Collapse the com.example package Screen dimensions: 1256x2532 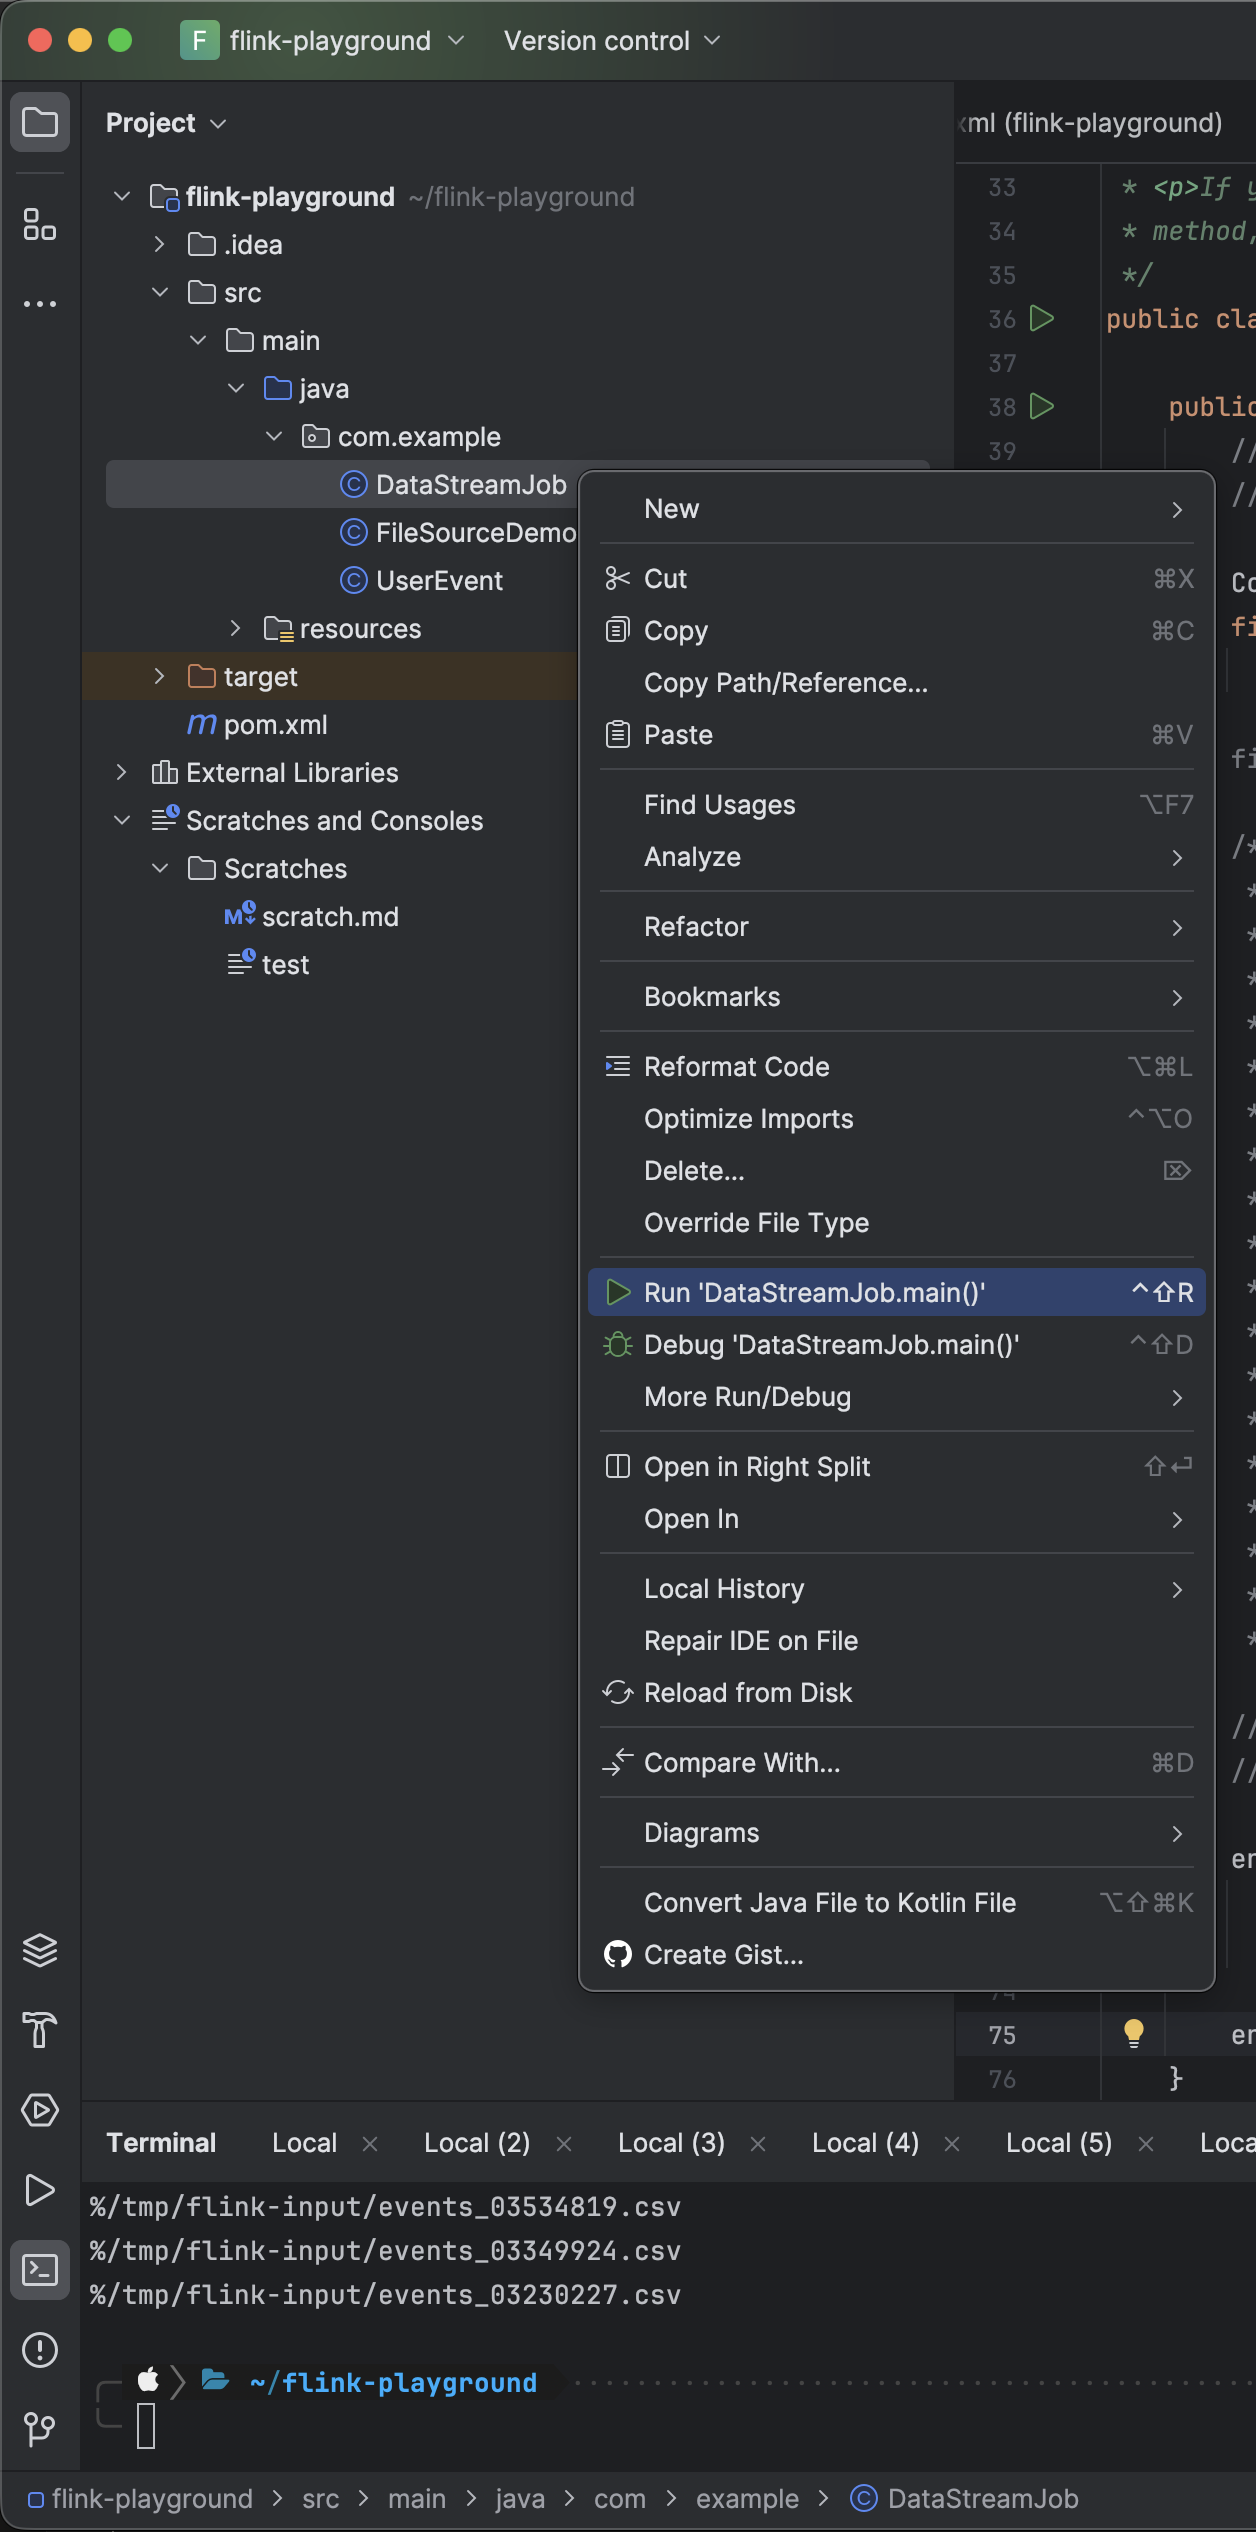(274, 437)
